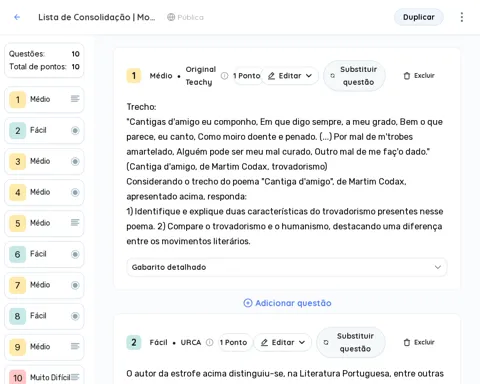
Task: Select question 2 Fácil in sidebar
Action: point(44,130)
